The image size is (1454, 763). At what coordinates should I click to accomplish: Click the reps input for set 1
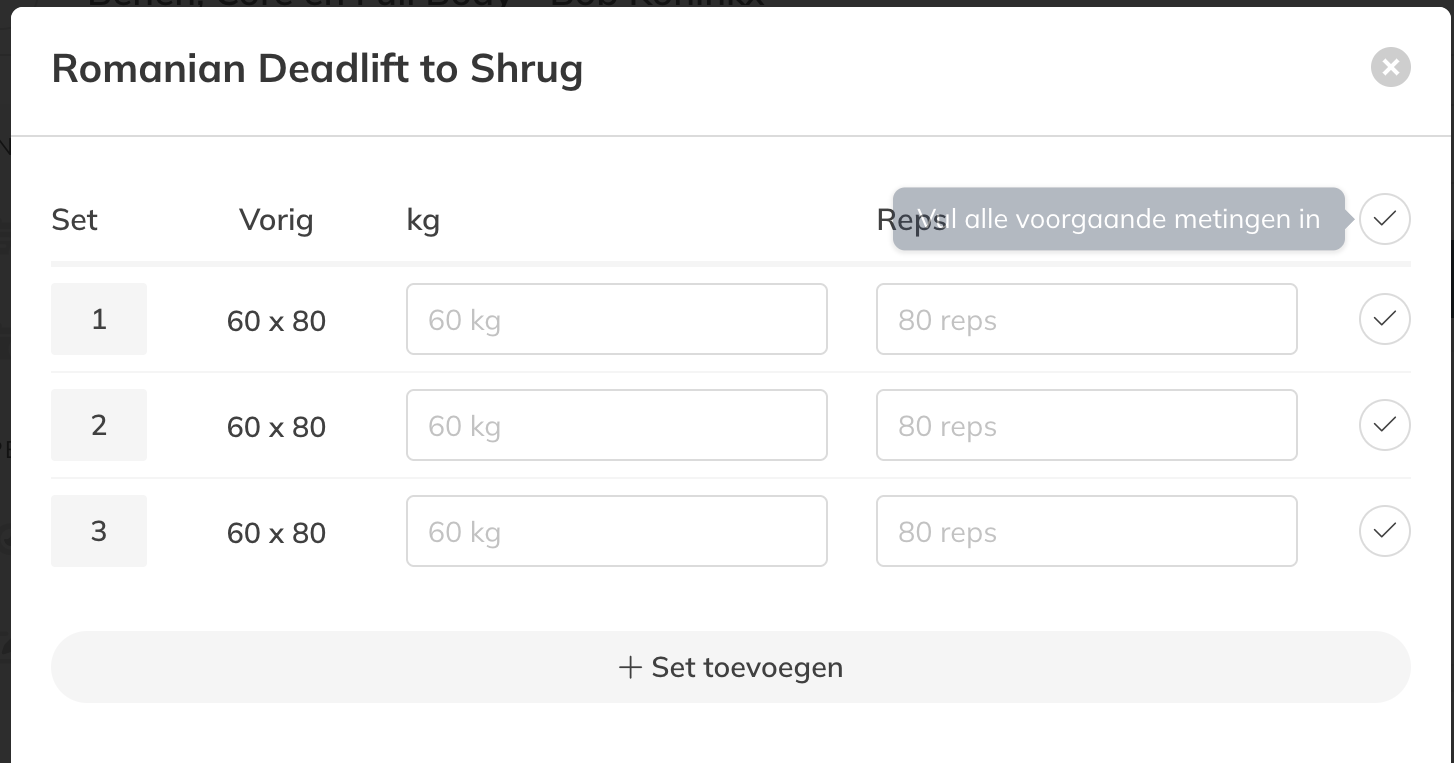click(1086, 319)
